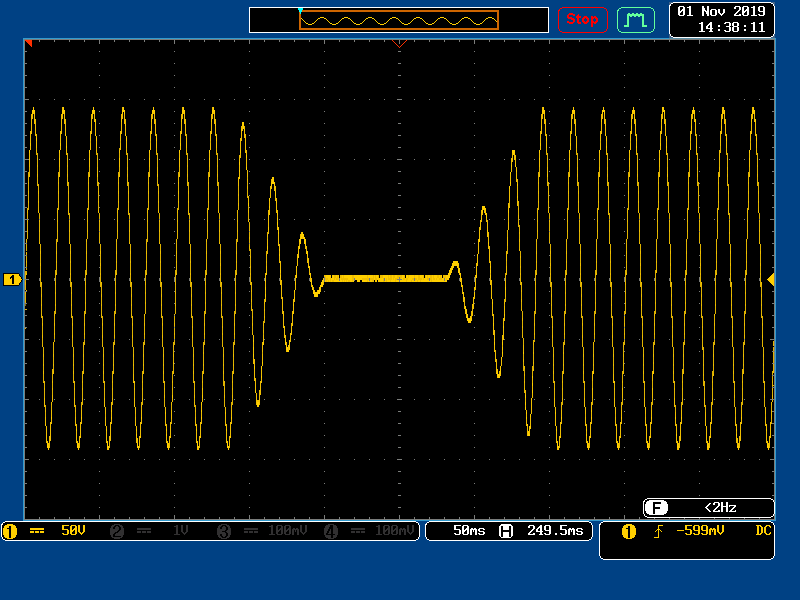Click the channel 2 1V scale value

(181, 531)
